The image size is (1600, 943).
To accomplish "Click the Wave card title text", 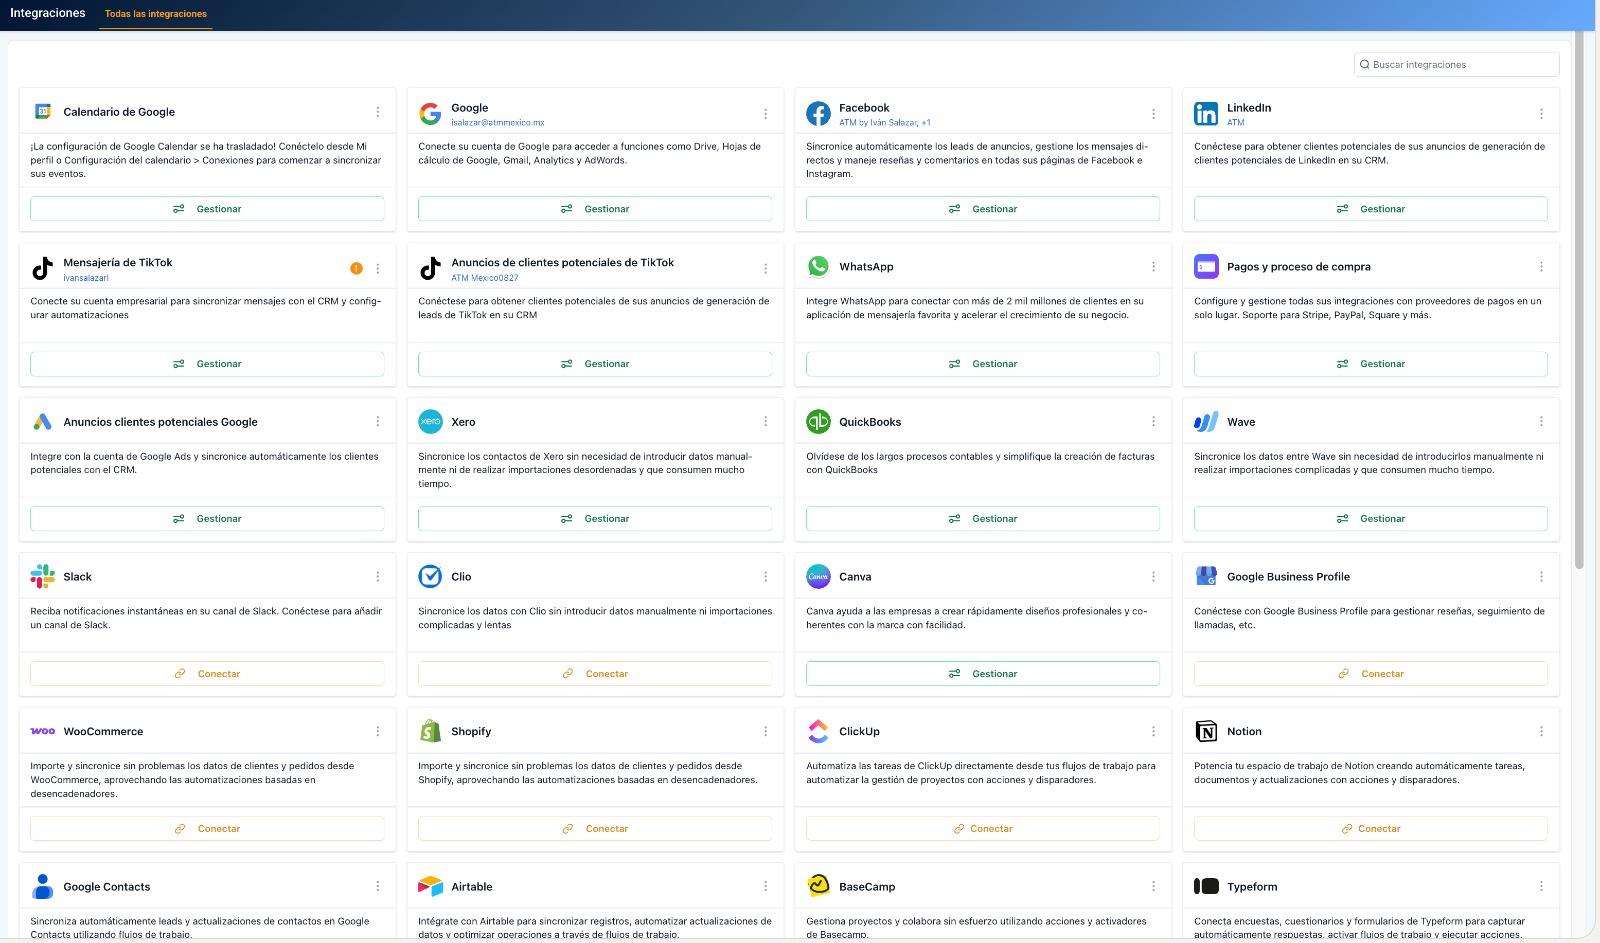I will [1241, 422].
